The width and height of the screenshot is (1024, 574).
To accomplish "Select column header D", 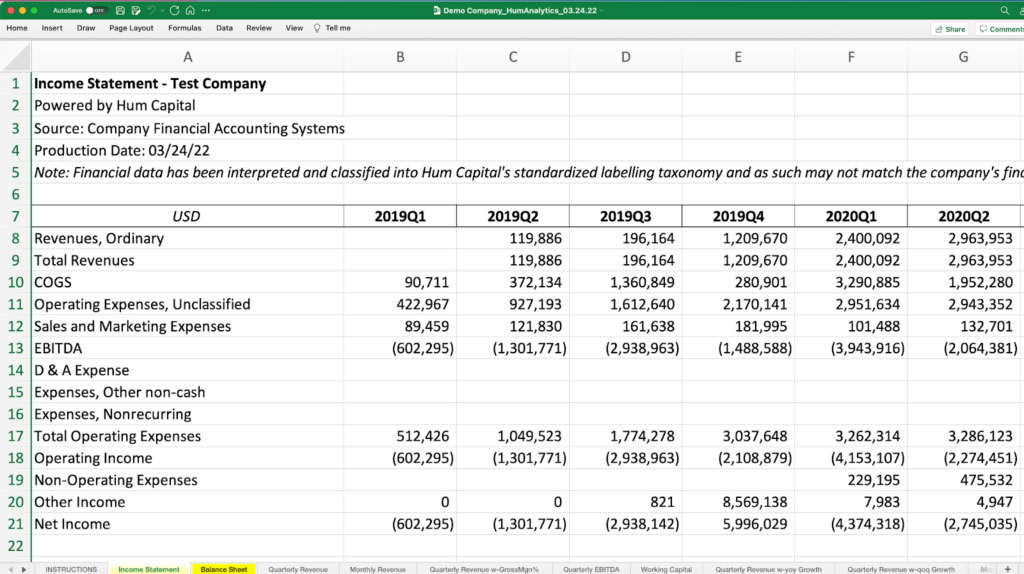I will [x=625, y=57].
